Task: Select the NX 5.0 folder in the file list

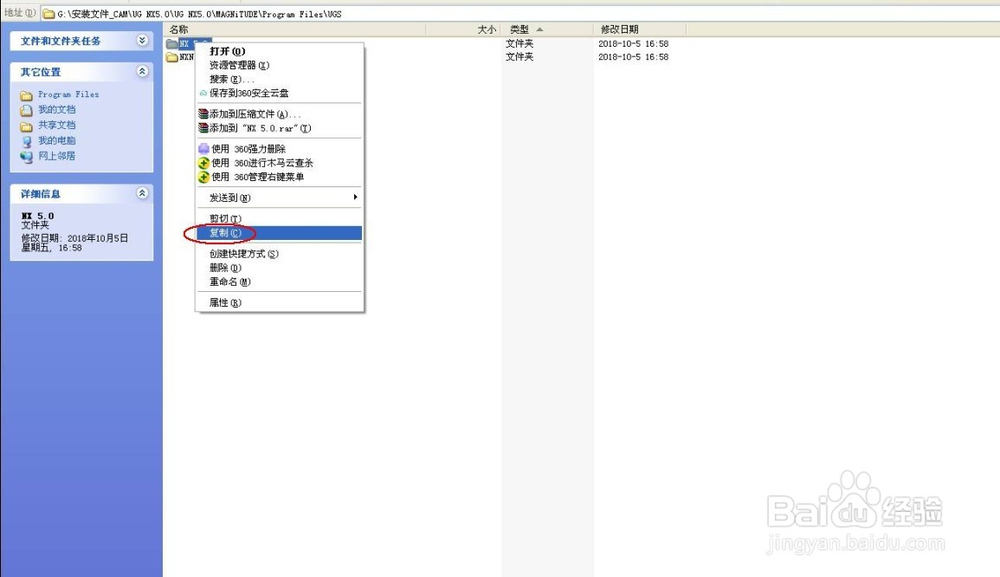Action: coord(184,44)
